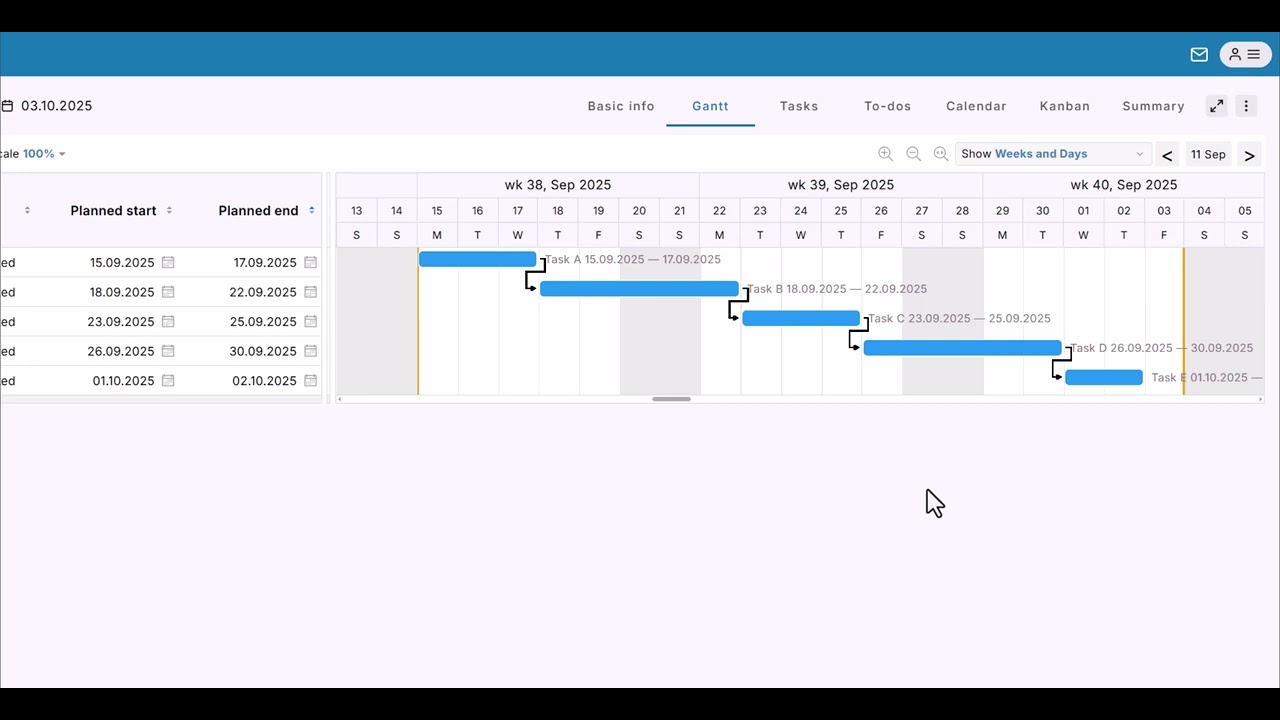This screenshot has width=1280, height=720.
Task: Select the Gantt tab
Action: point(710,106)
